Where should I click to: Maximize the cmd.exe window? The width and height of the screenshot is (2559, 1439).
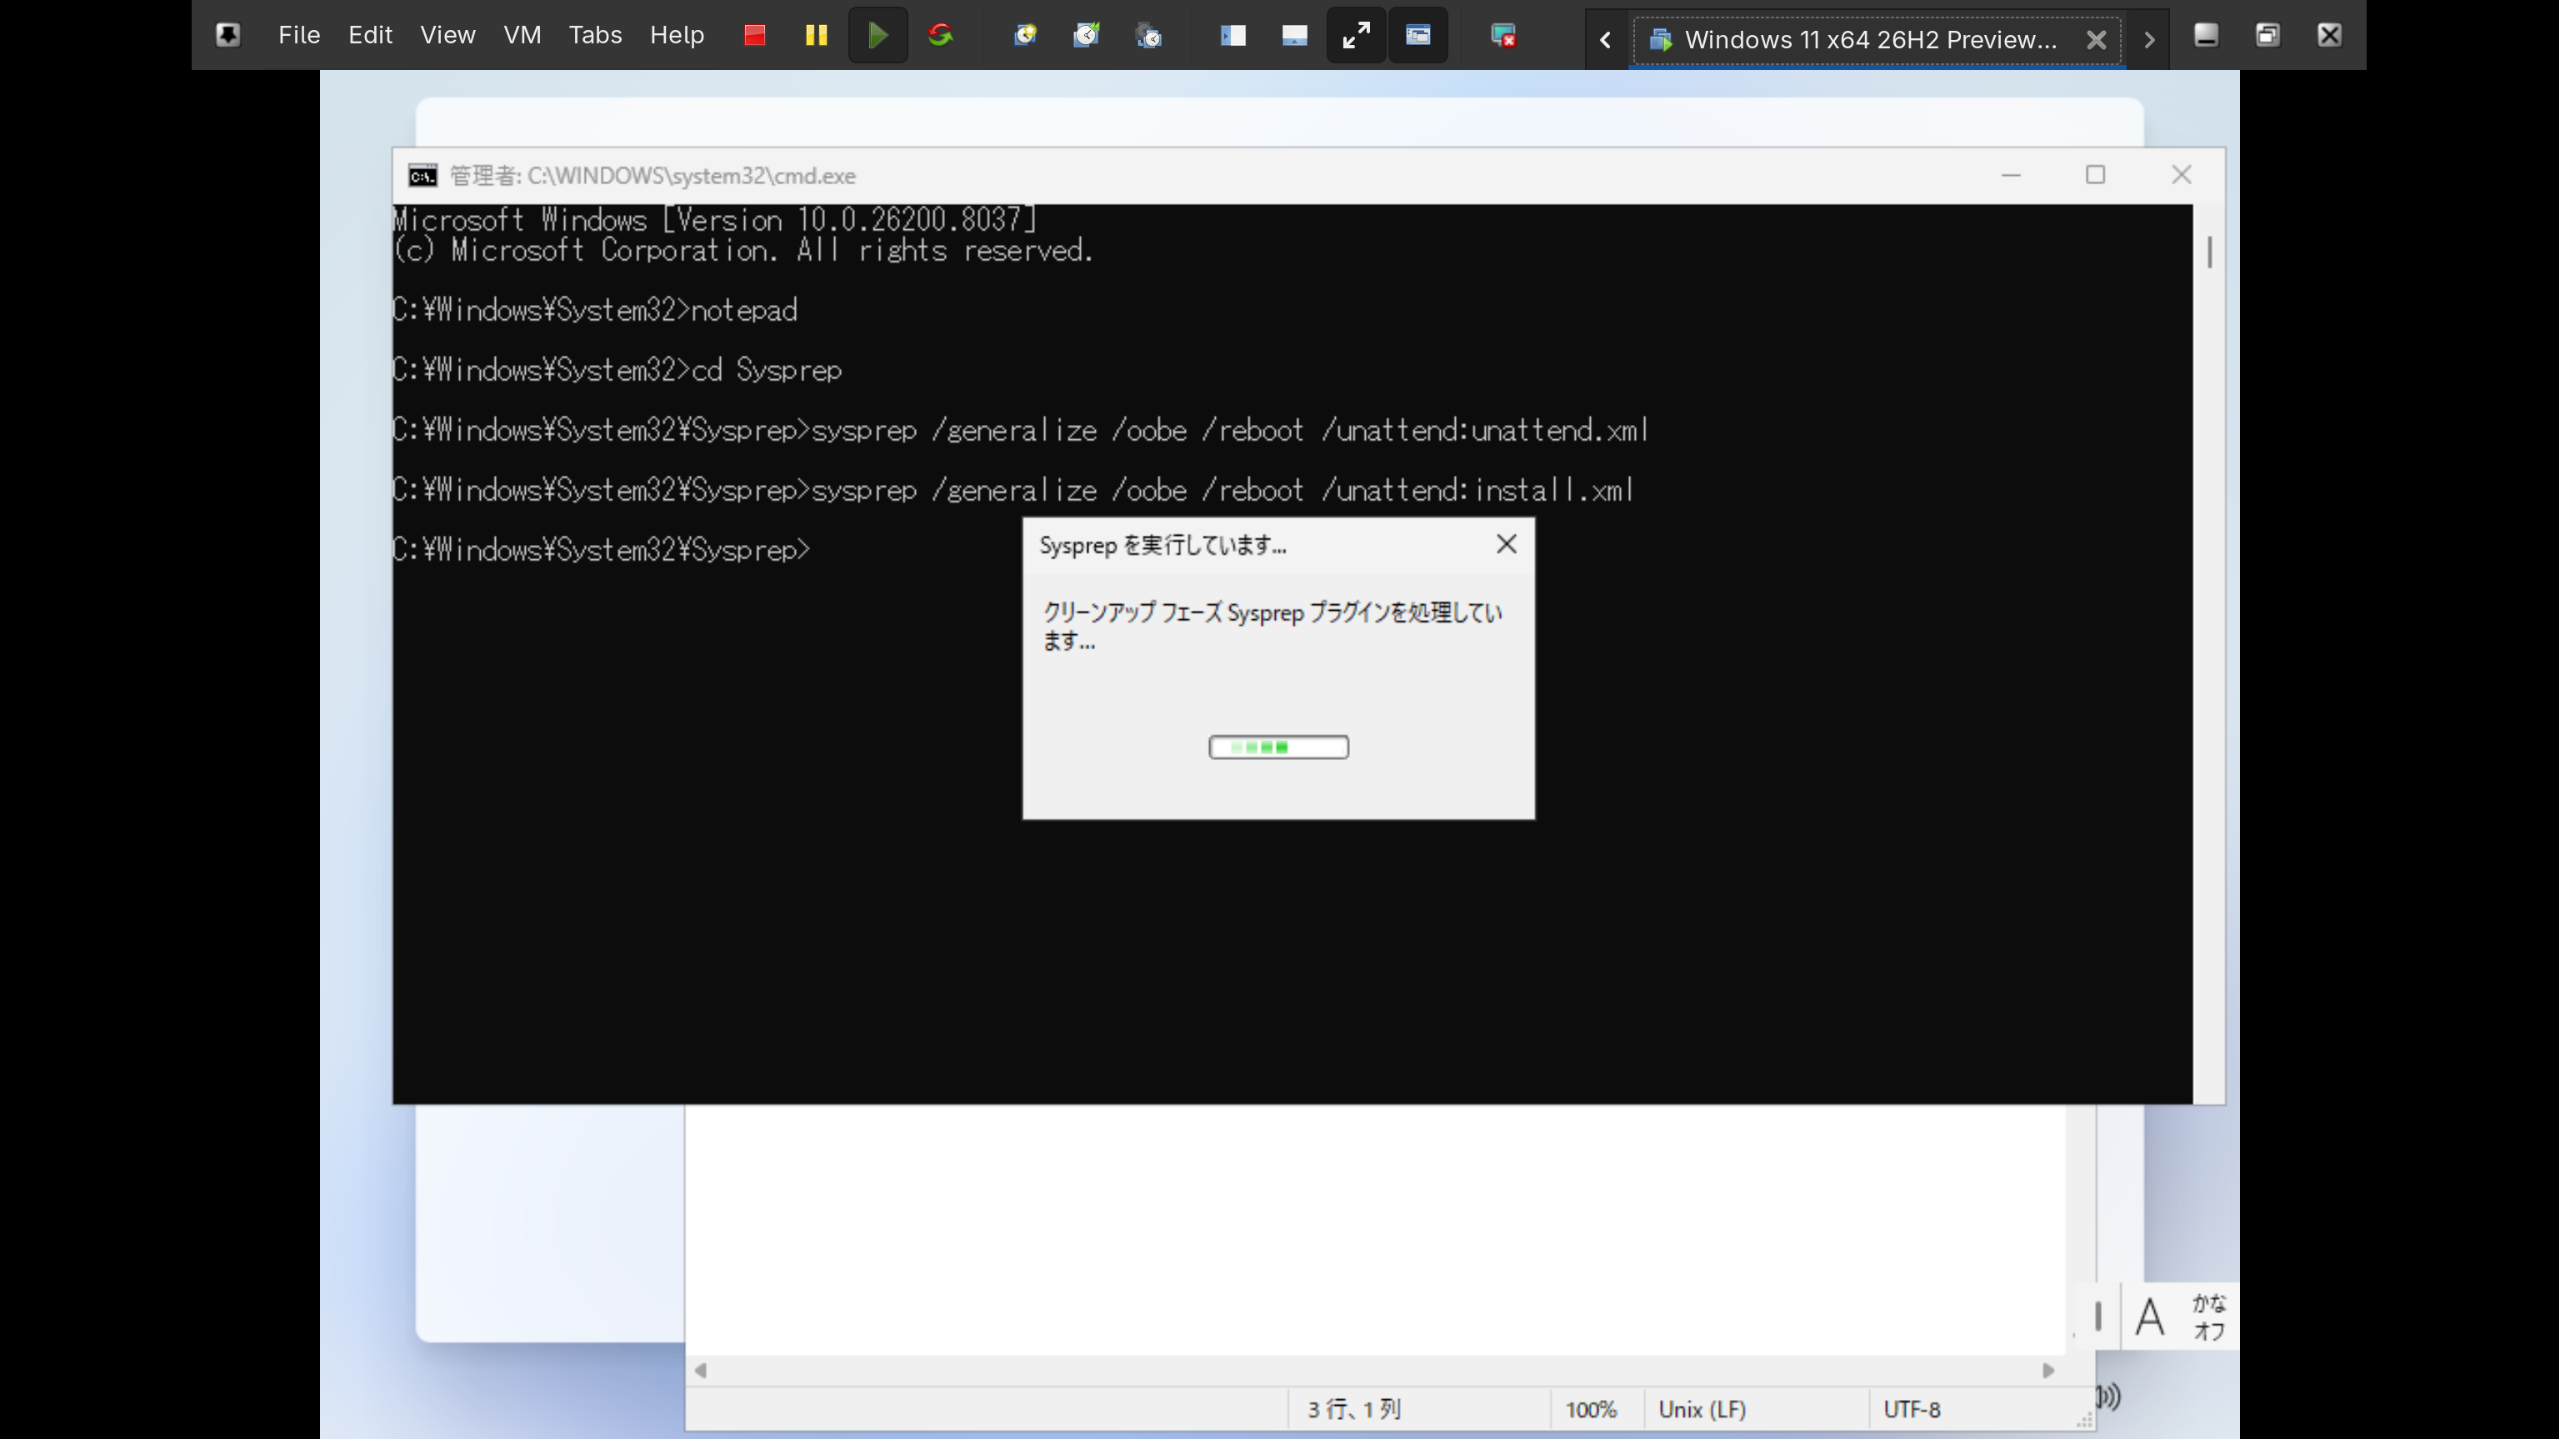click(x=2096, y=175)
